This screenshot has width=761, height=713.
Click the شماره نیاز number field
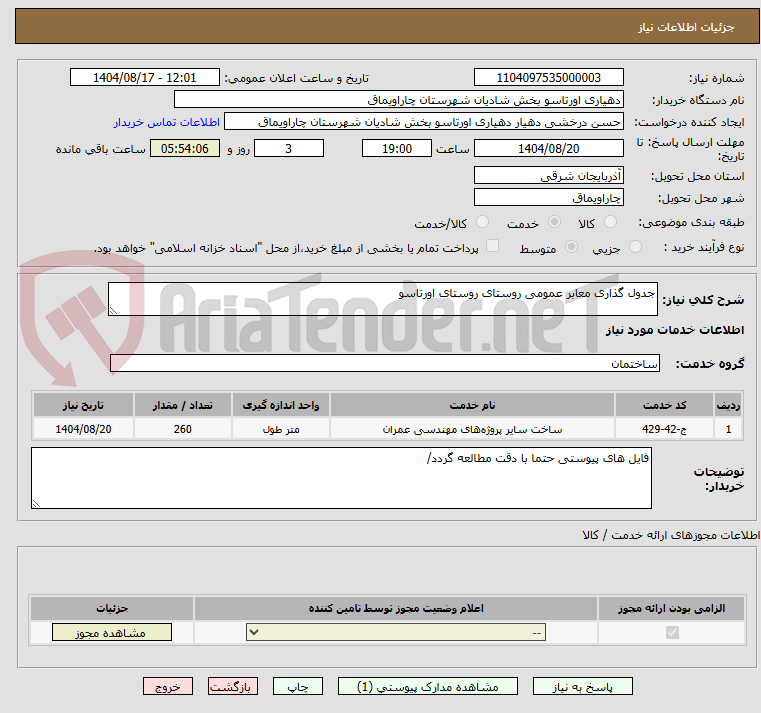[548, 78]
